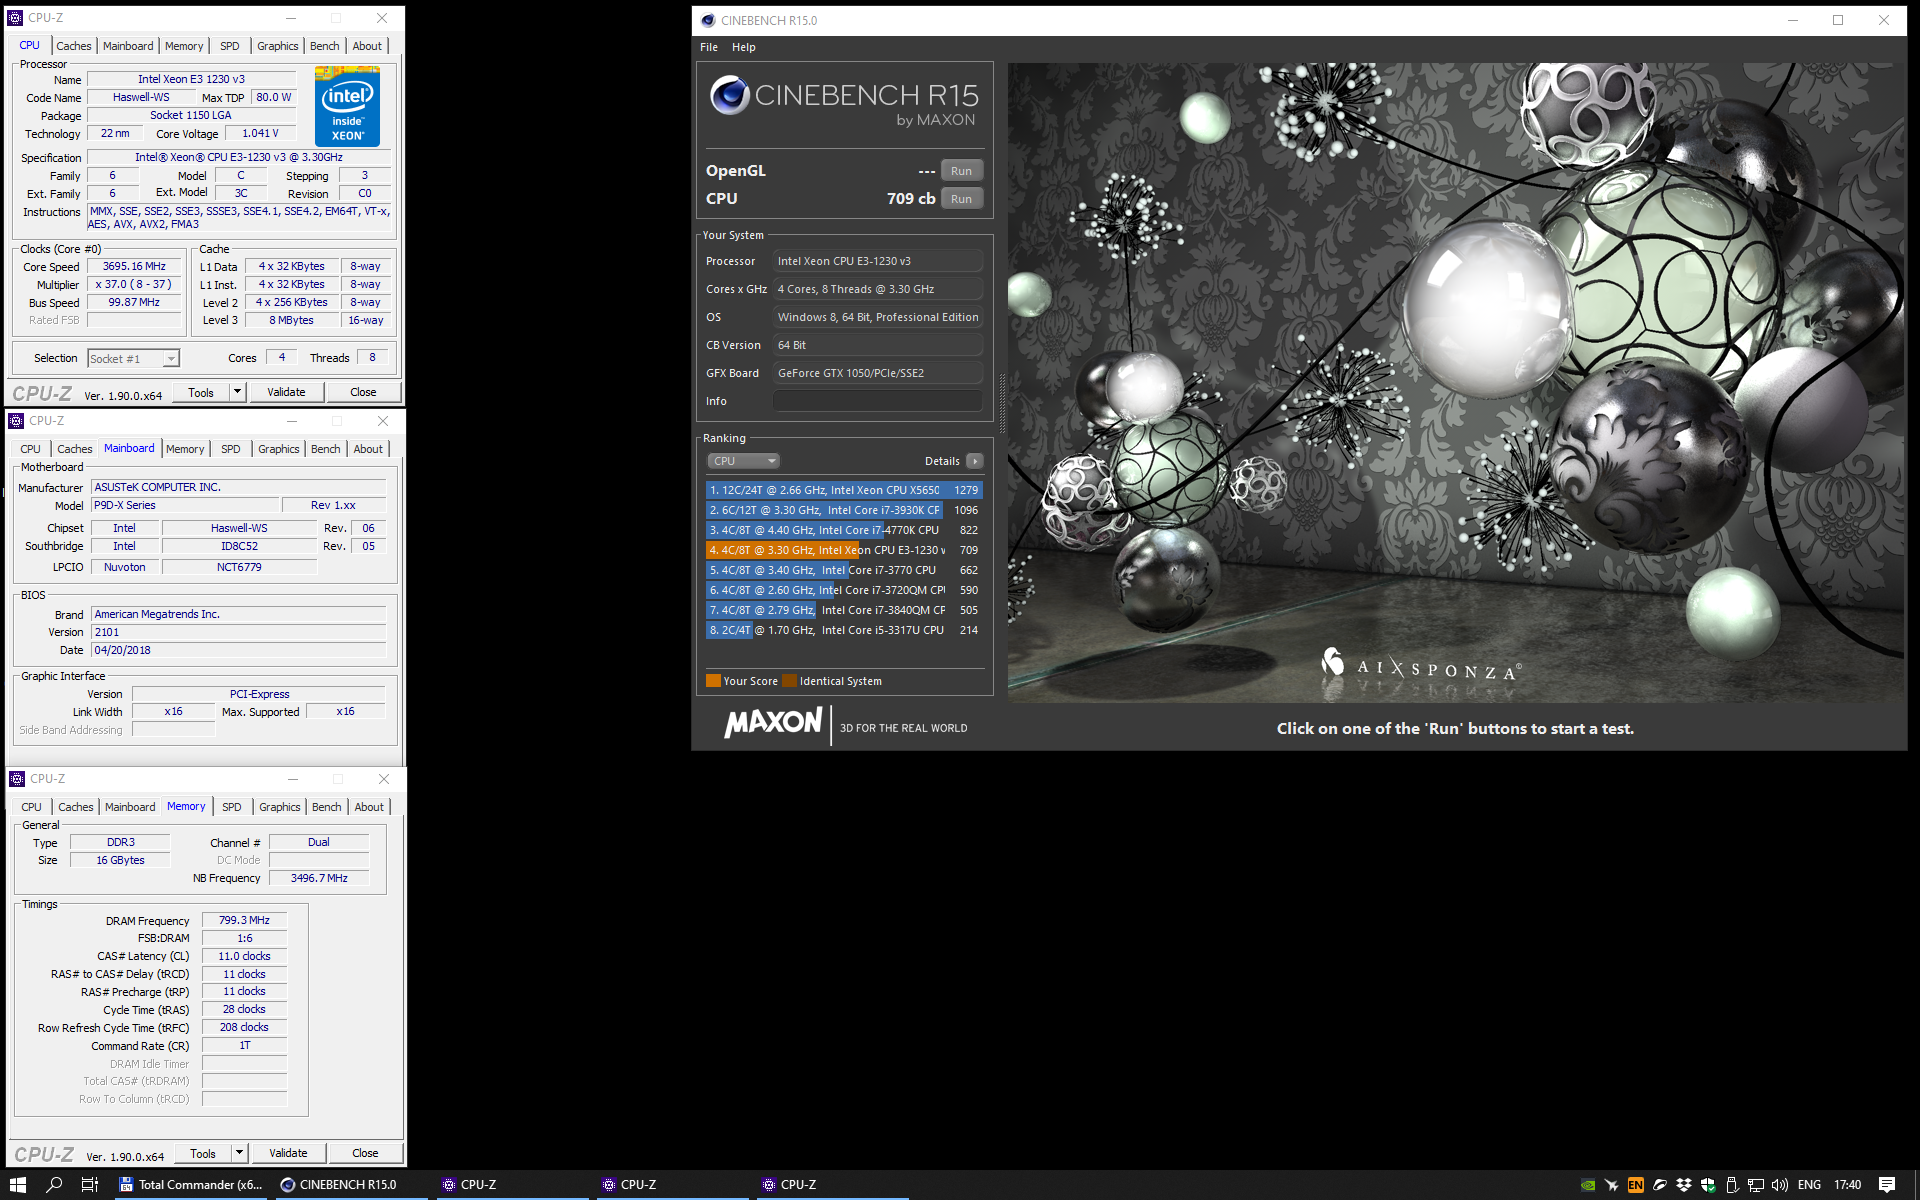Open the notification action center icon
This screenshot has height=1200, width=1920.
(1887, 1185)
